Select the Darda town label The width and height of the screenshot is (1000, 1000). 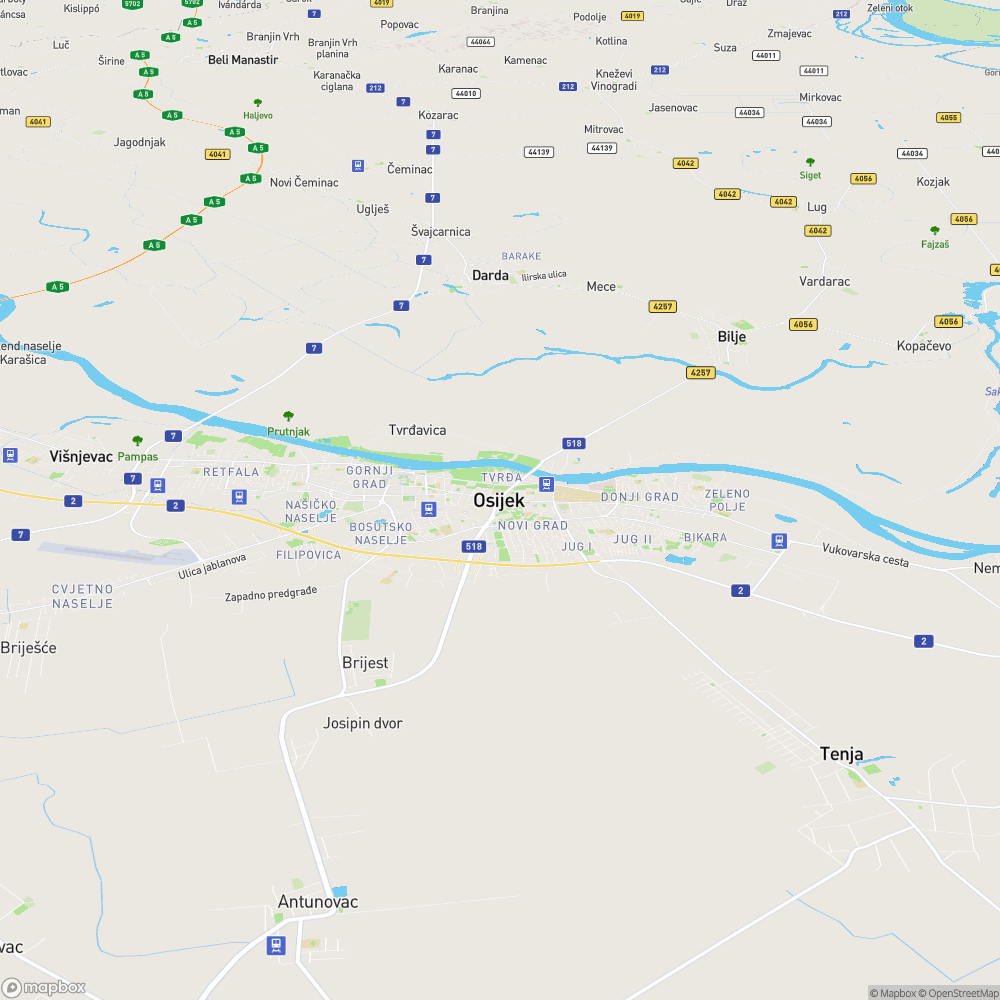coord(490,276)
